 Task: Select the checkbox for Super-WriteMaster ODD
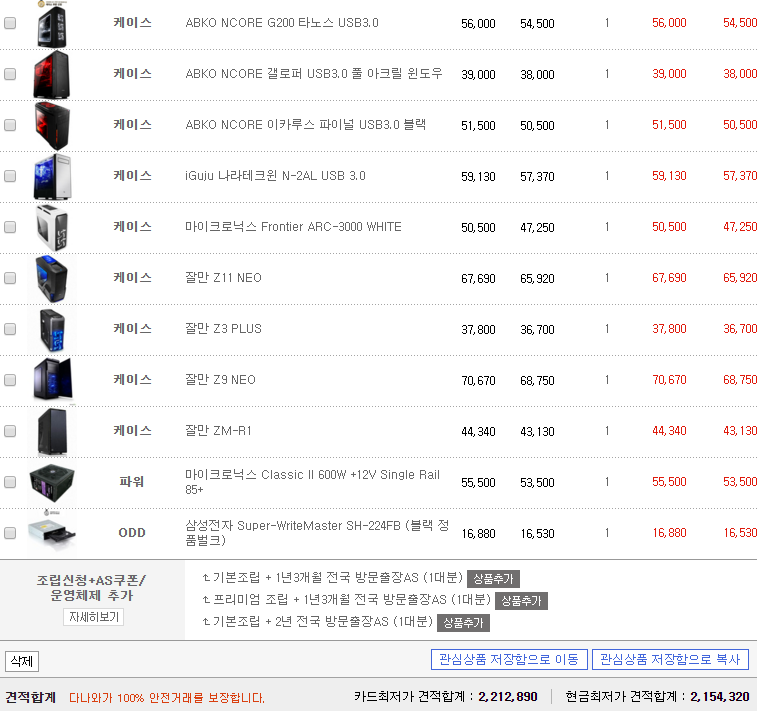[x=10, y=533]
